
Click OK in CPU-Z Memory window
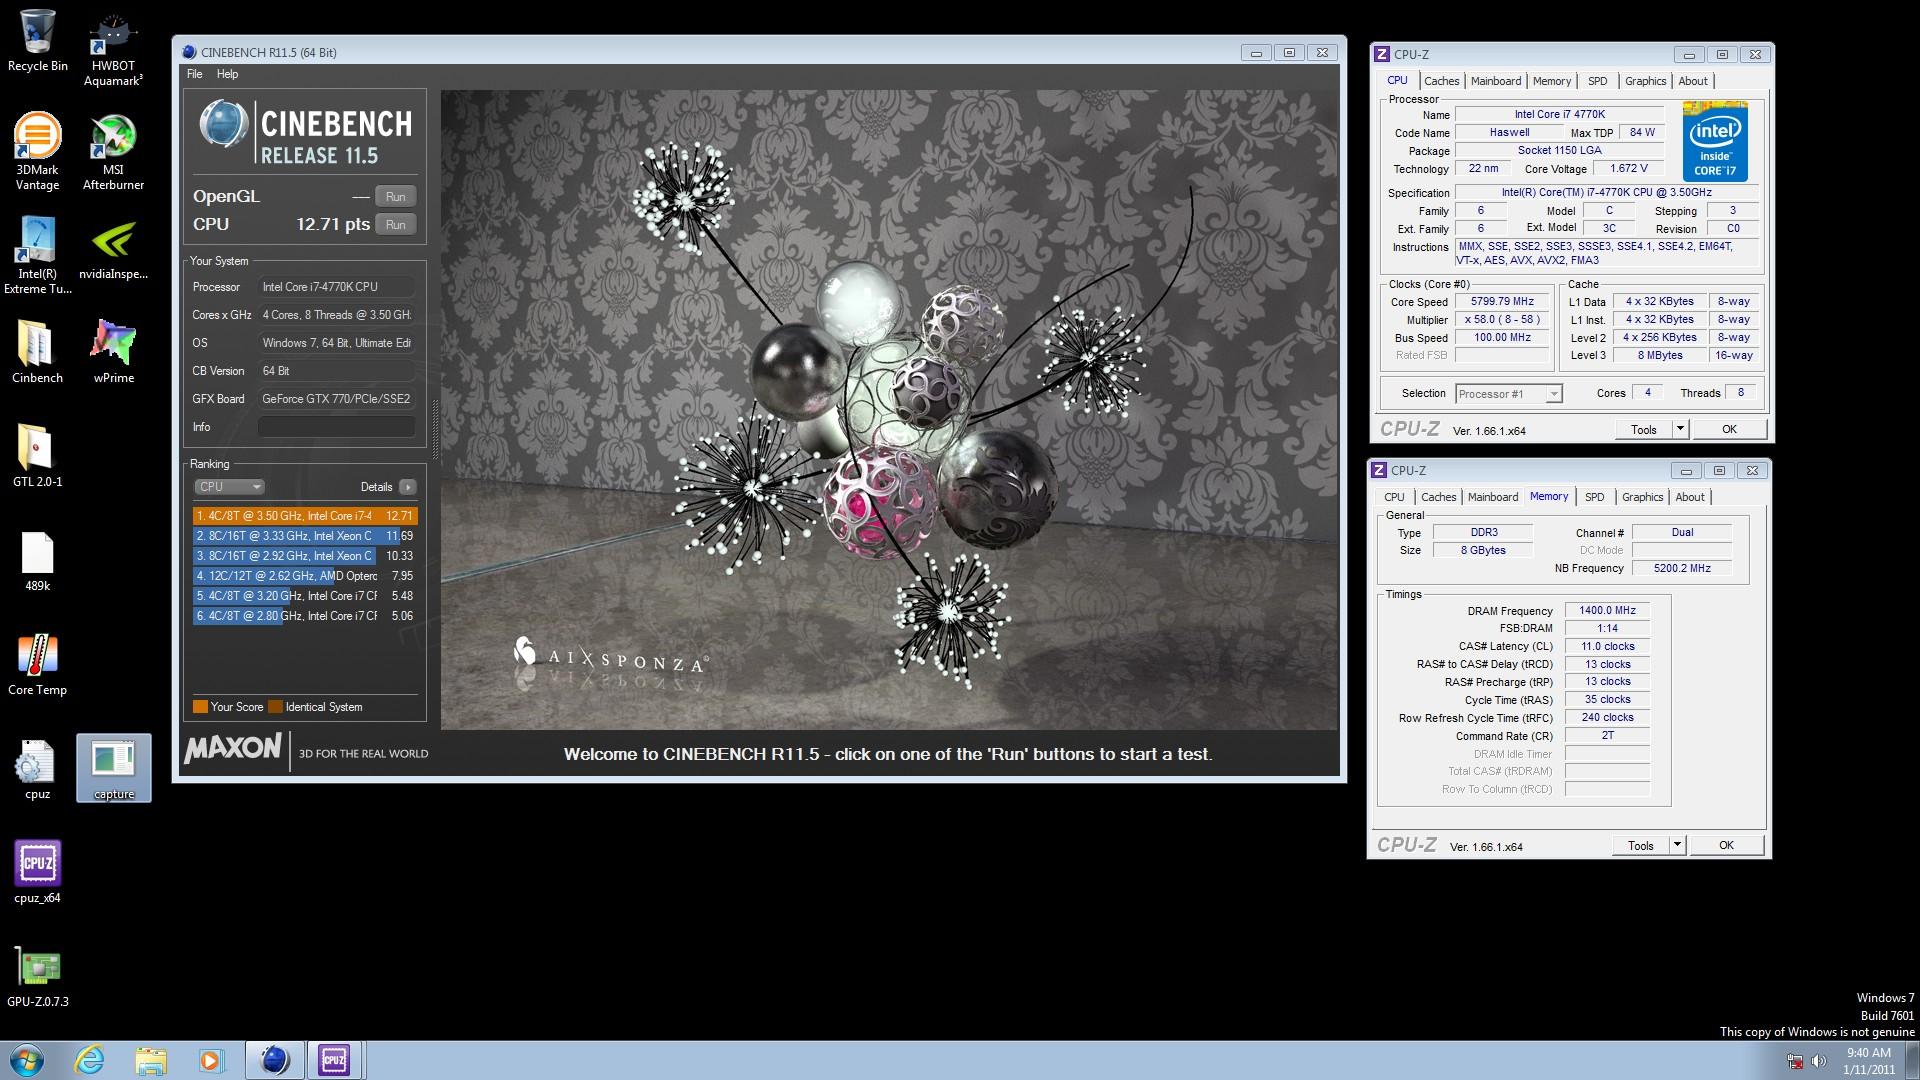[1726, 845]
